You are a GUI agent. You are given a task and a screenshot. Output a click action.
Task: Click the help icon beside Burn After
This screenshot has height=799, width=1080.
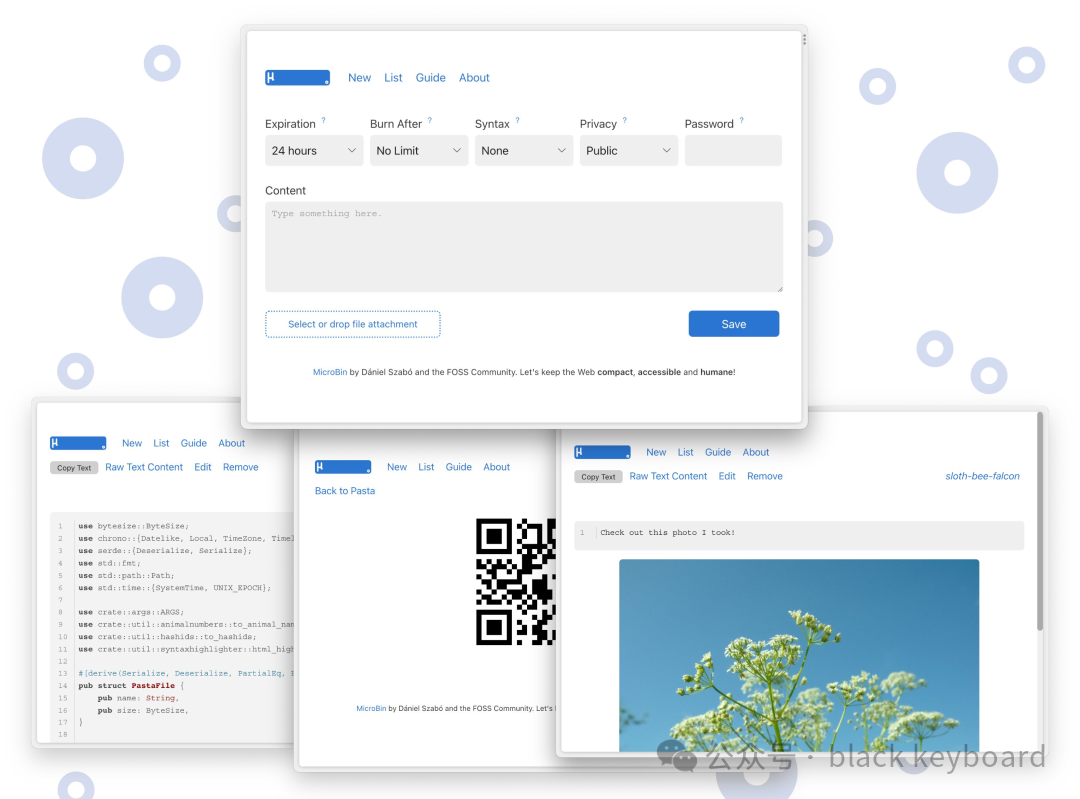pyautogui.click(x=430, y=121)
